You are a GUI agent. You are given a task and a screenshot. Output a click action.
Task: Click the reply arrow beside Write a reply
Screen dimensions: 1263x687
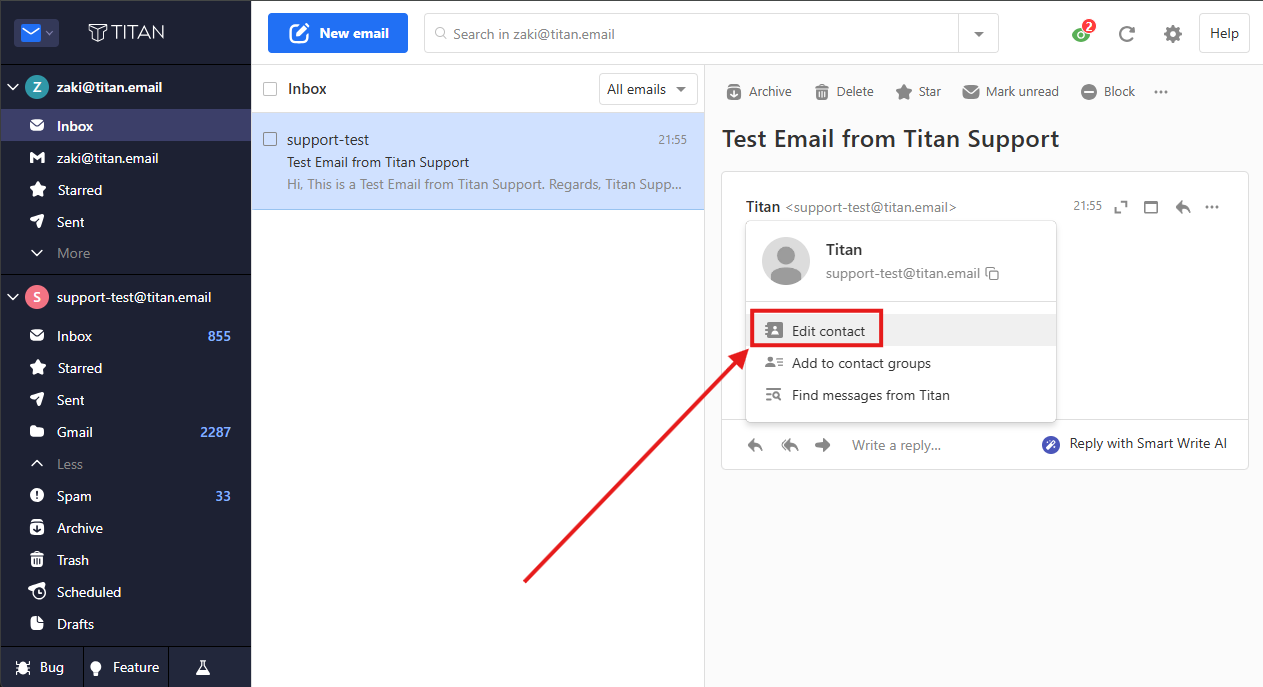tap(755, 445)
